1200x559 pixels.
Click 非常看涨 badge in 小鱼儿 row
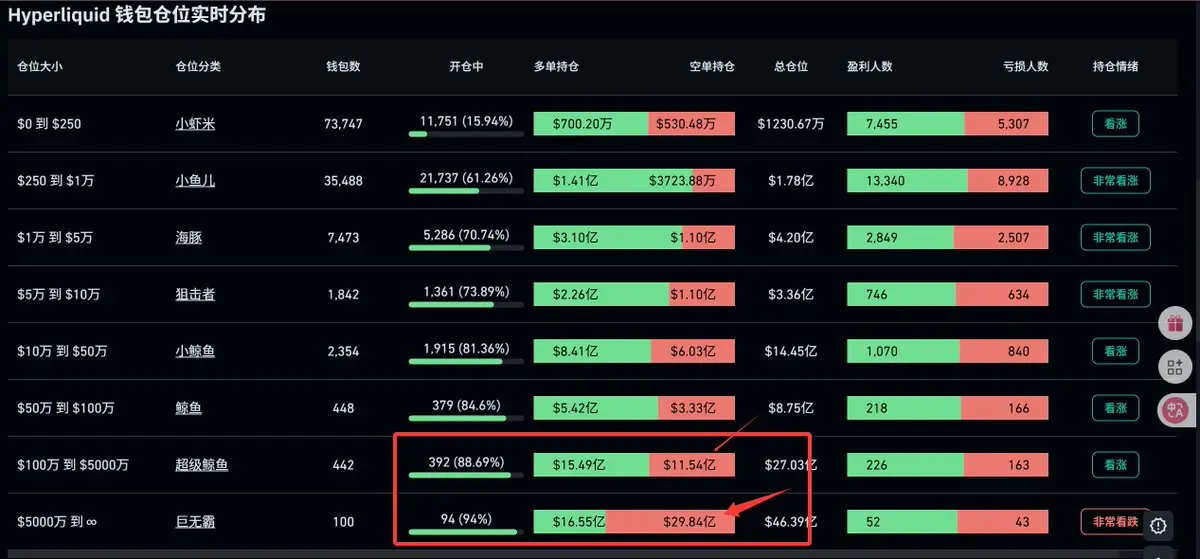[1115, 181]
